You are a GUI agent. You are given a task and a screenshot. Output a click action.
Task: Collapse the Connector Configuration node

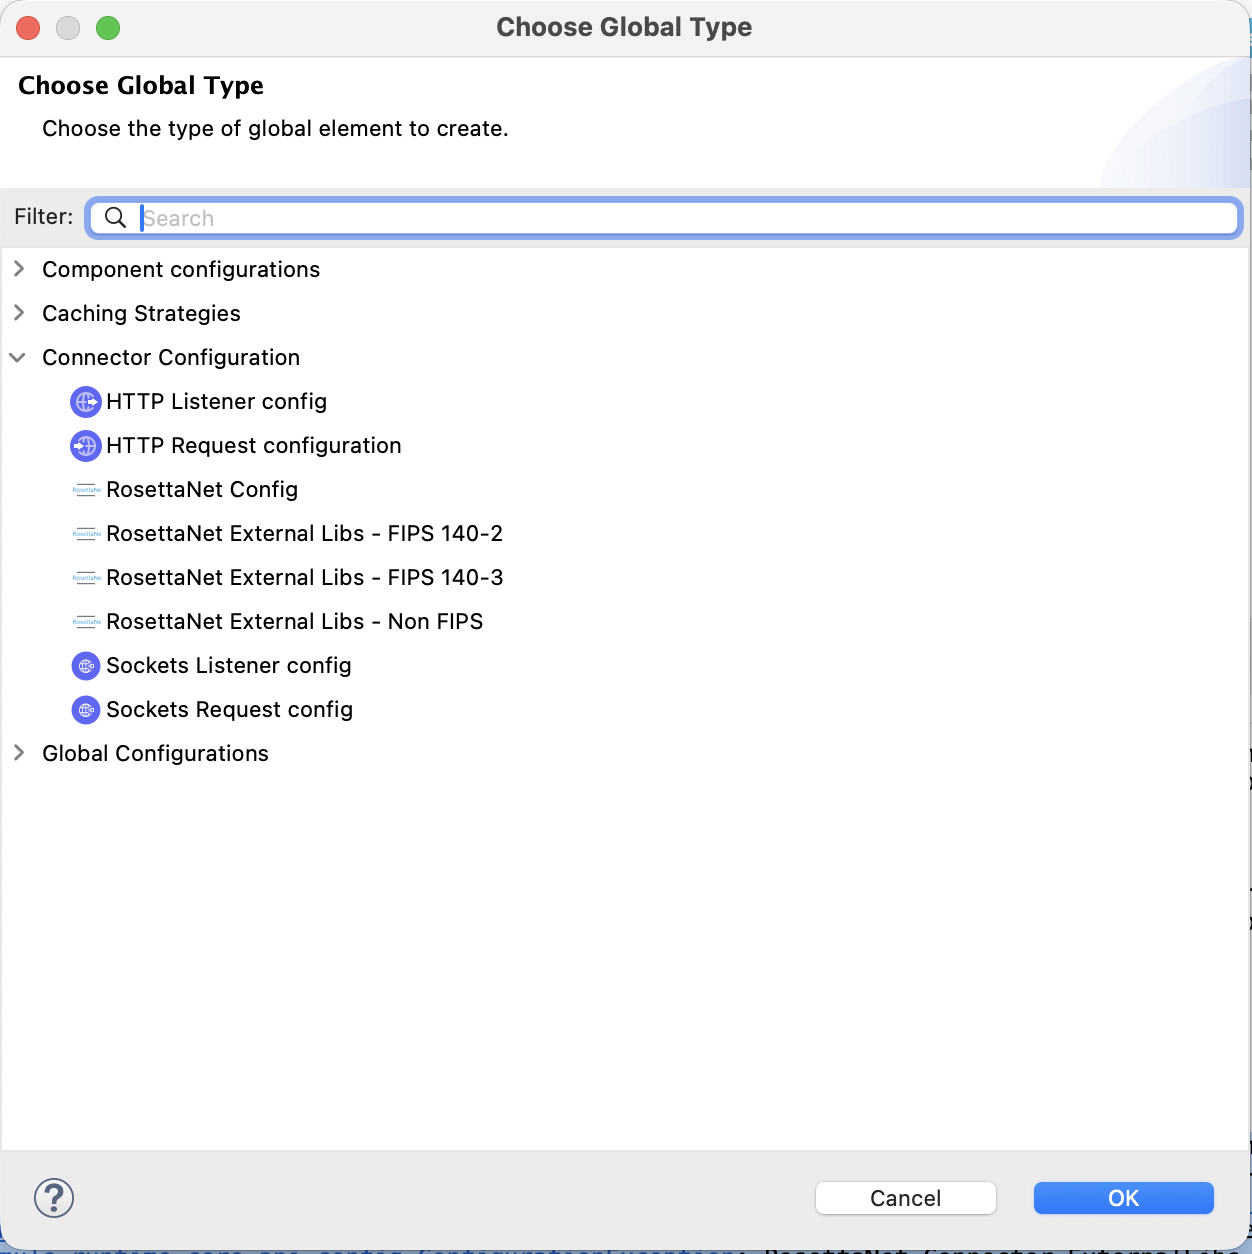[18, 357]
